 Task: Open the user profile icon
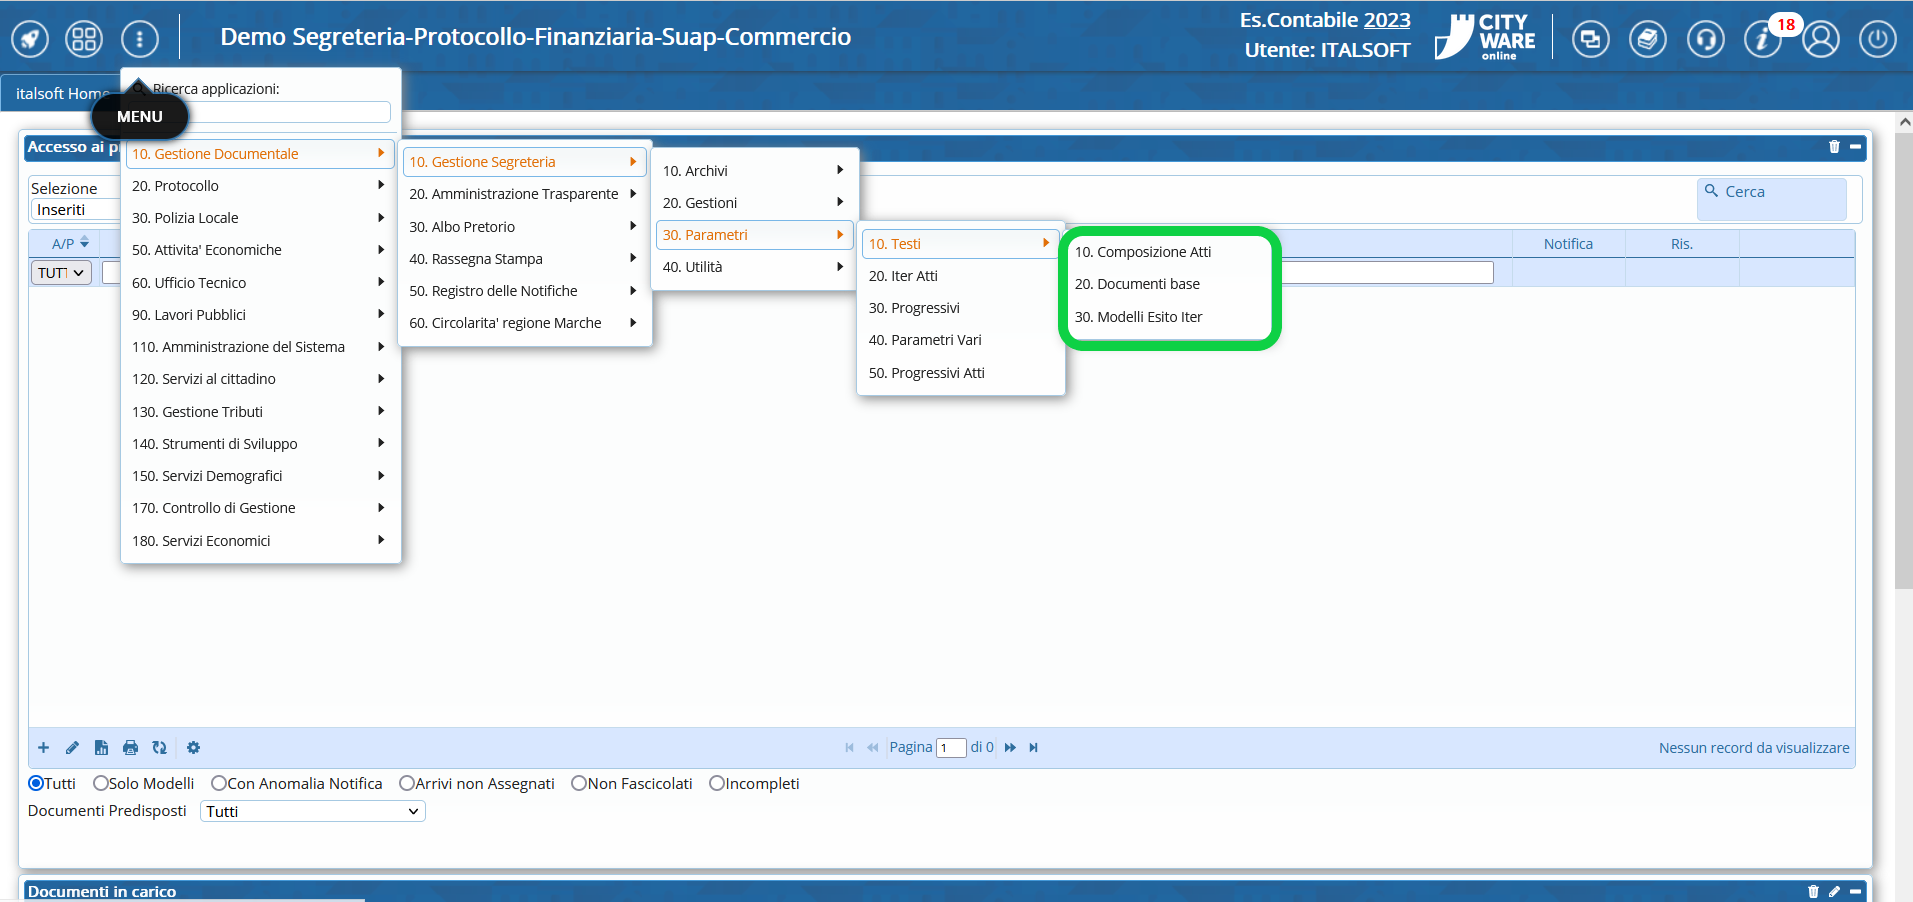(x=1821, y=40)
